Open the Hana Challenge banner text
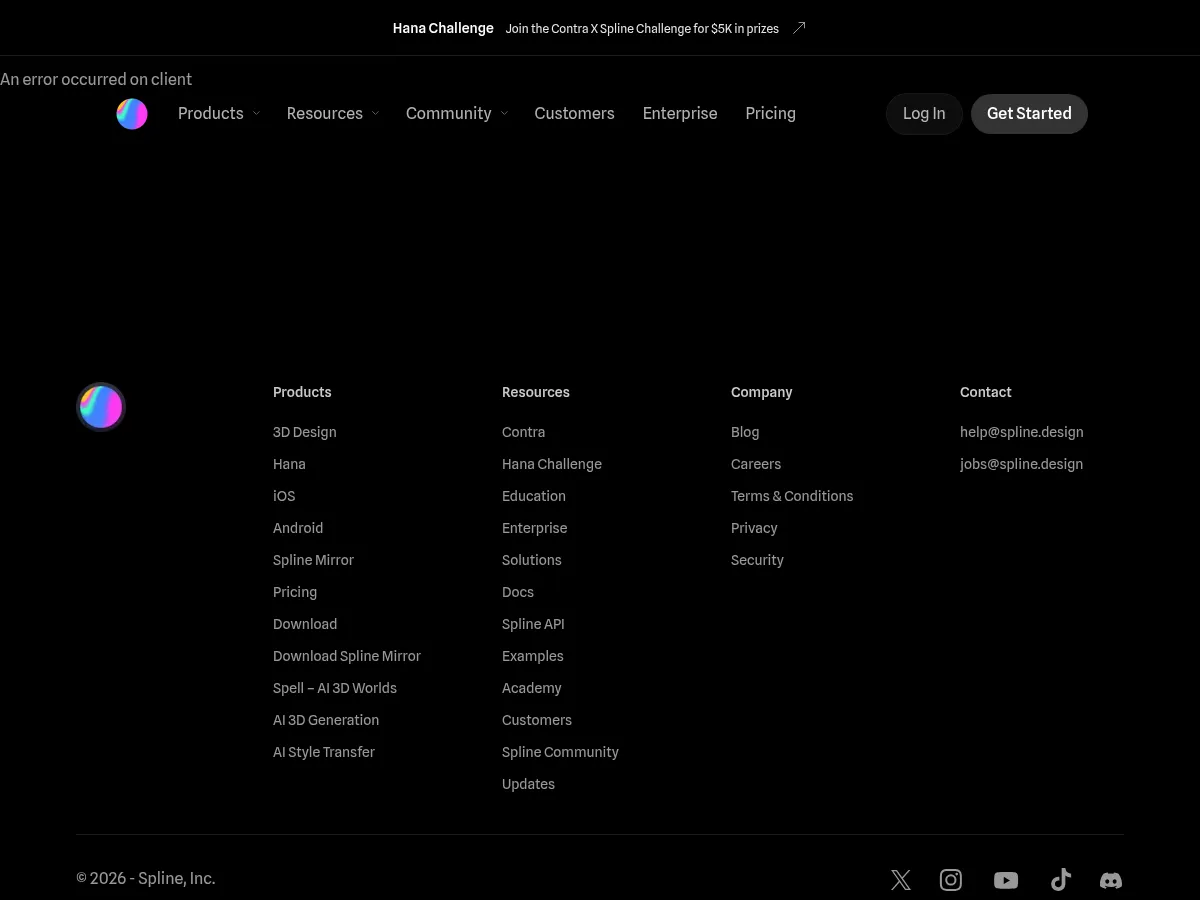 click(x=443, y=28)
